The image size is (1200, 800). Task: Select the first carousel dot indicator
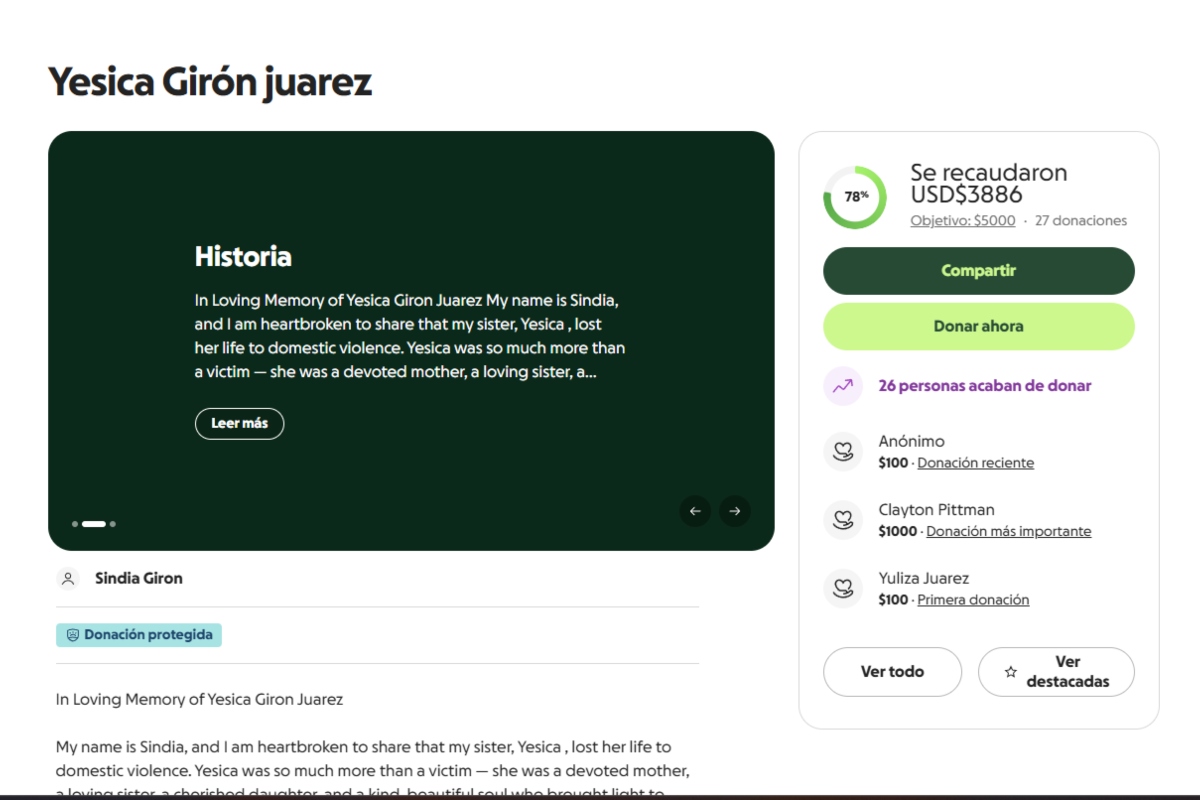coord(75,524)
